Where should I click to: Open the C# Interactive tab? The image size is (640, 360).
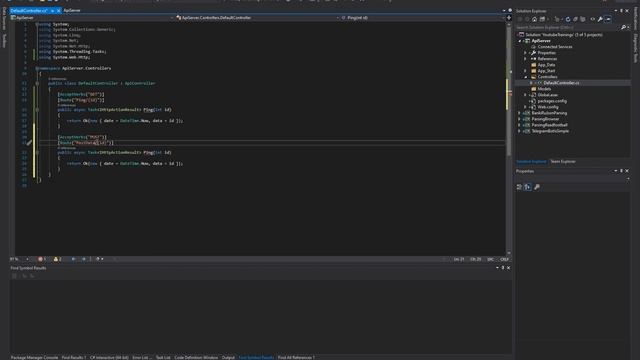109,358
